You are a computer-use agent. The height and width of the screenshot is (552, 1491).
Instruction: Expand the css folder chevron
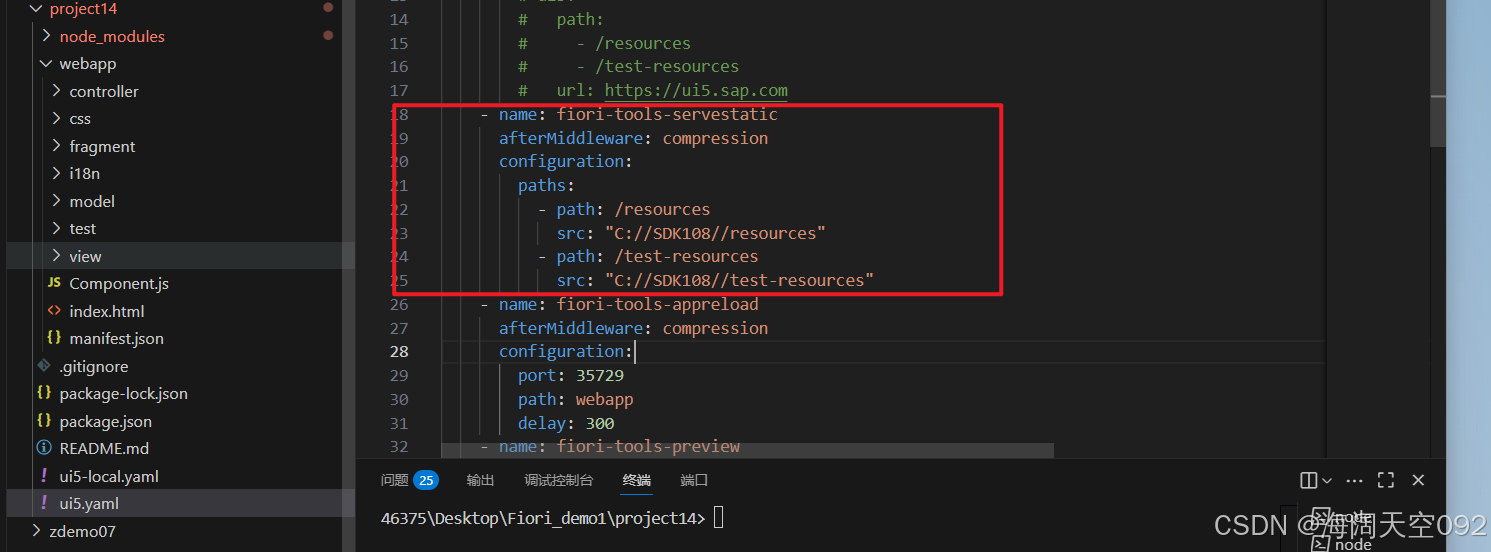(x=57, y=118)
